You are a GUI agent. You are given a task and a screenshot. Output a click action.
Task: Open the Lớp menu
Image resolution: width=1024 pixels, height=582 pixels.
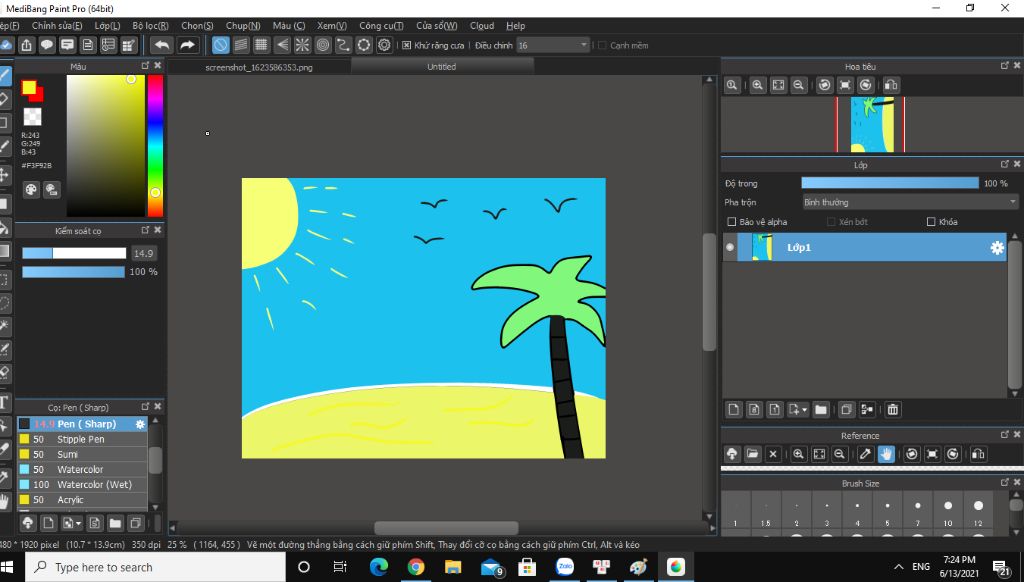107,25
